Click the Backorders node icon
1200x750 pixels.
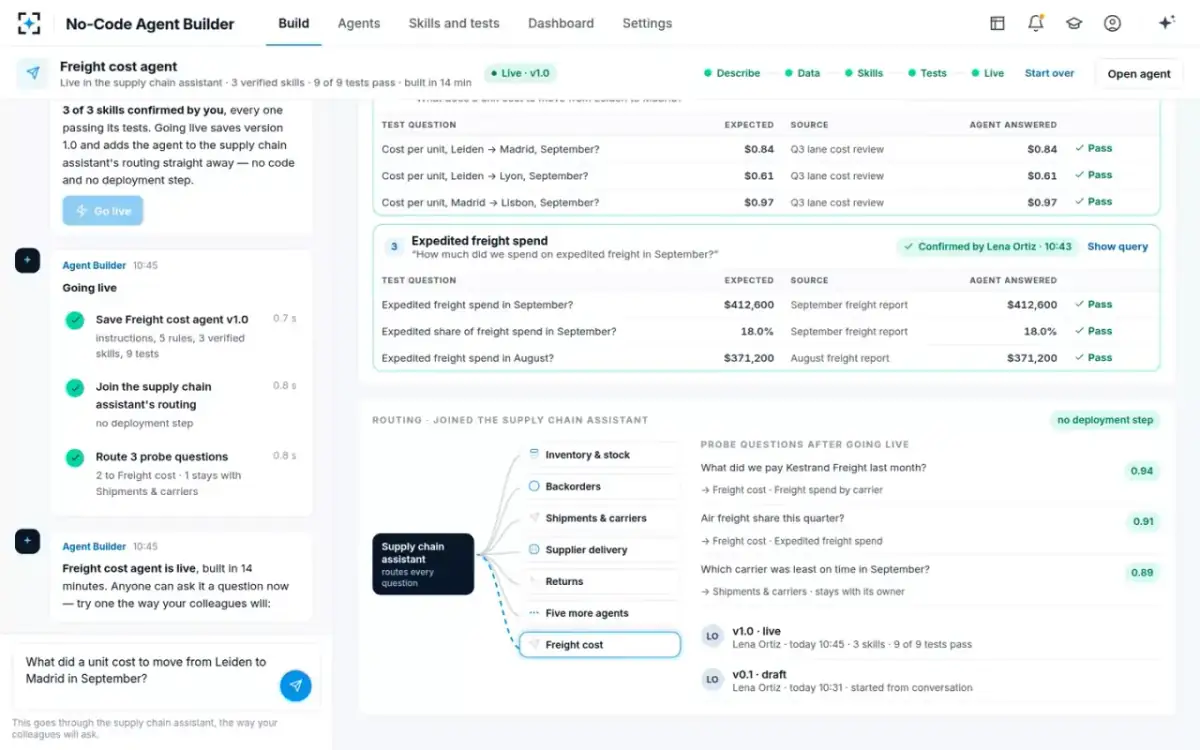(x=535, y=486)
